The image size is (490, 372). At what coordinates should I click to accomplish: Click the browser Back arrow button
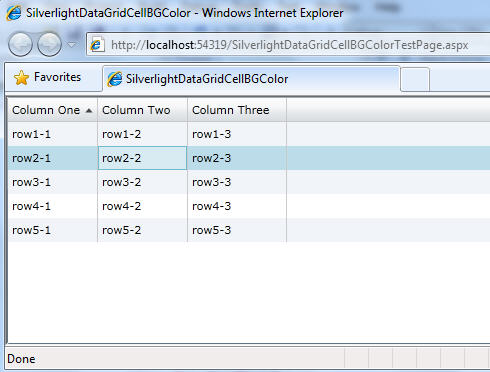[20, 44]
